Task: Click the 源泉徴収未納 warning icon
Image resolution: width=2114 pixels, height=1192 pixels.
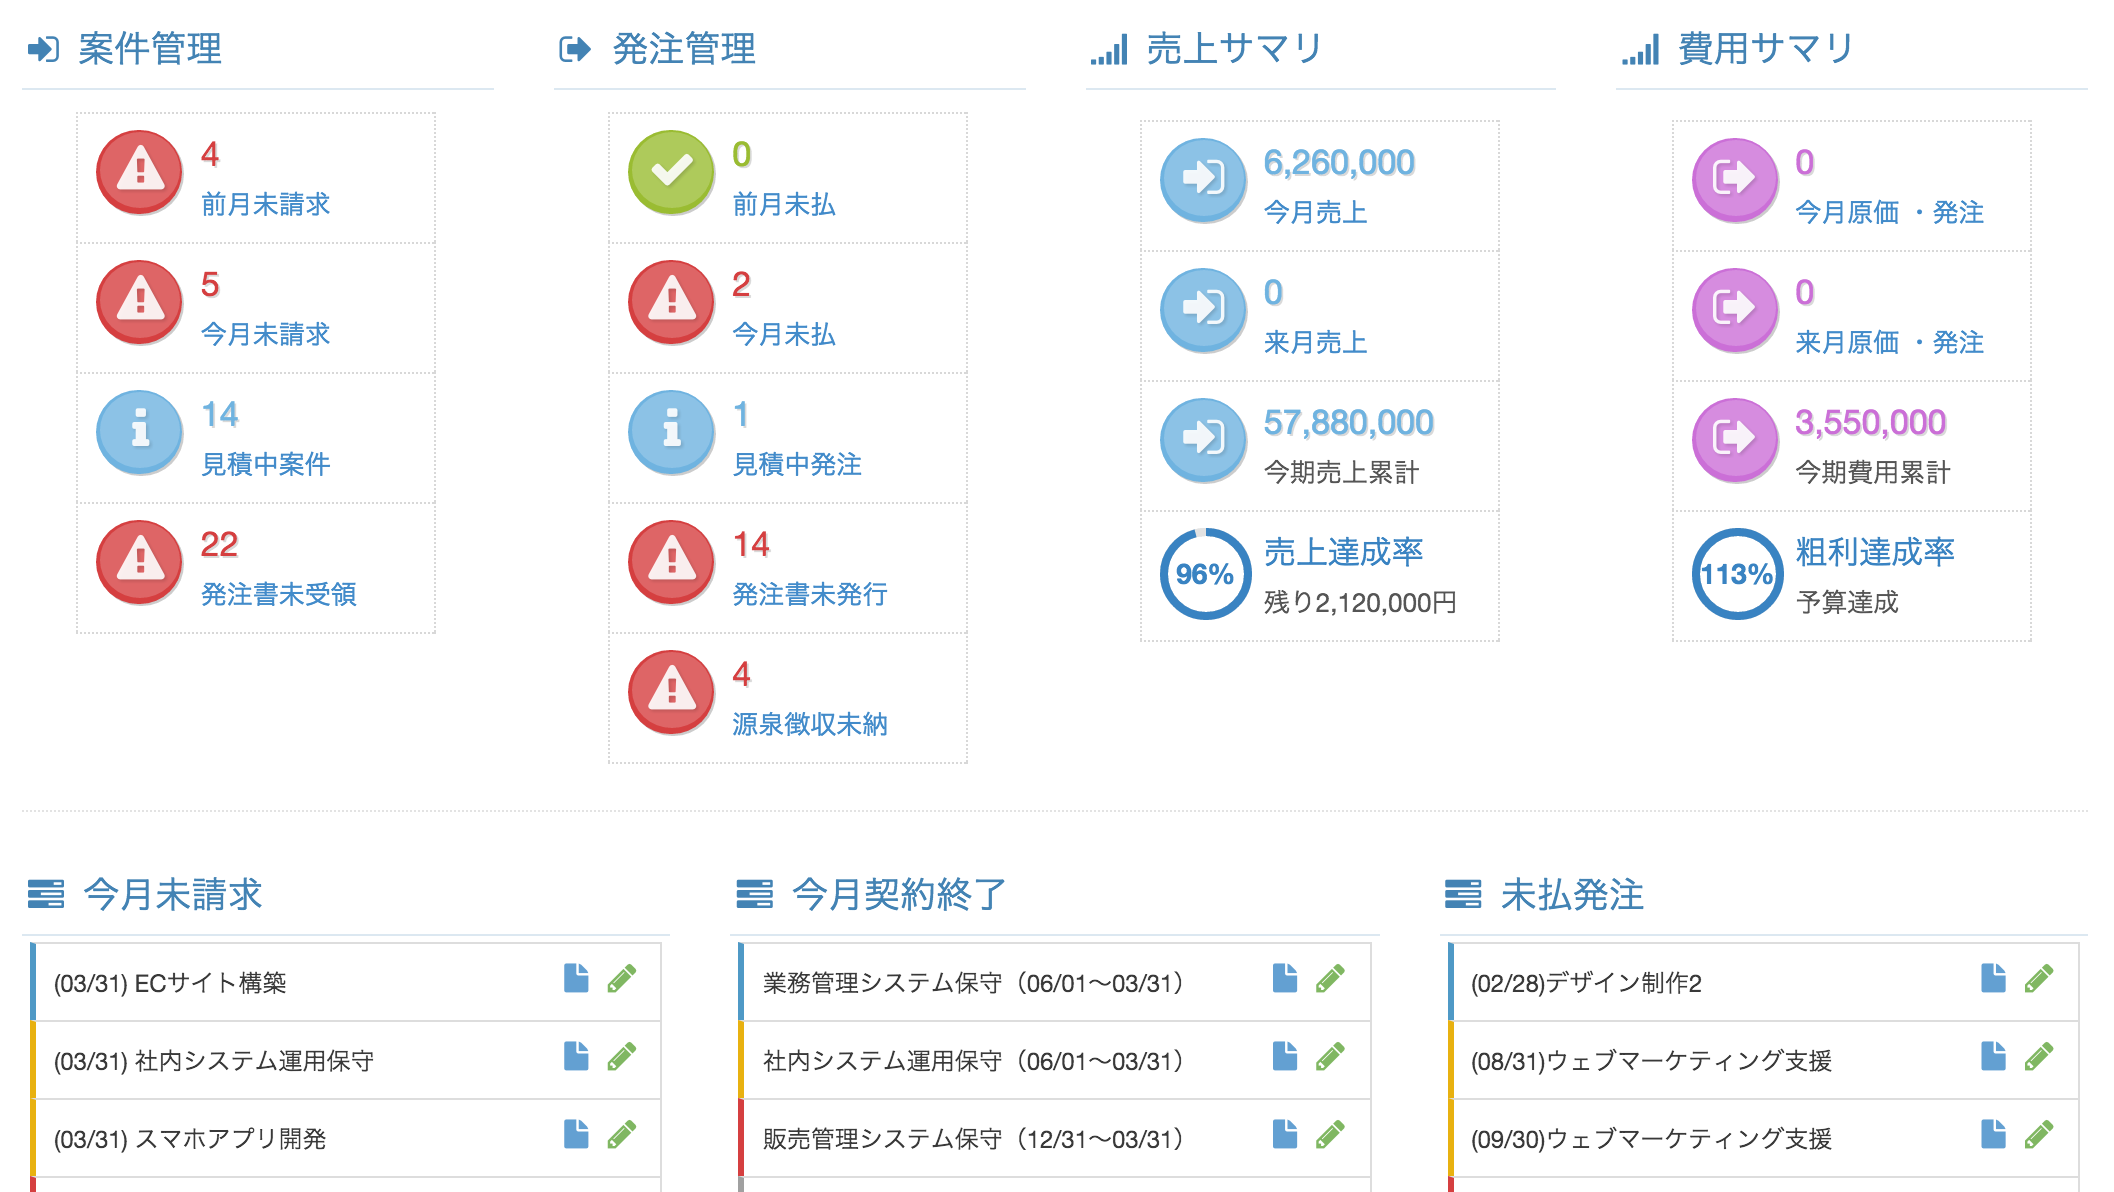Action: [x=671, y=692]
